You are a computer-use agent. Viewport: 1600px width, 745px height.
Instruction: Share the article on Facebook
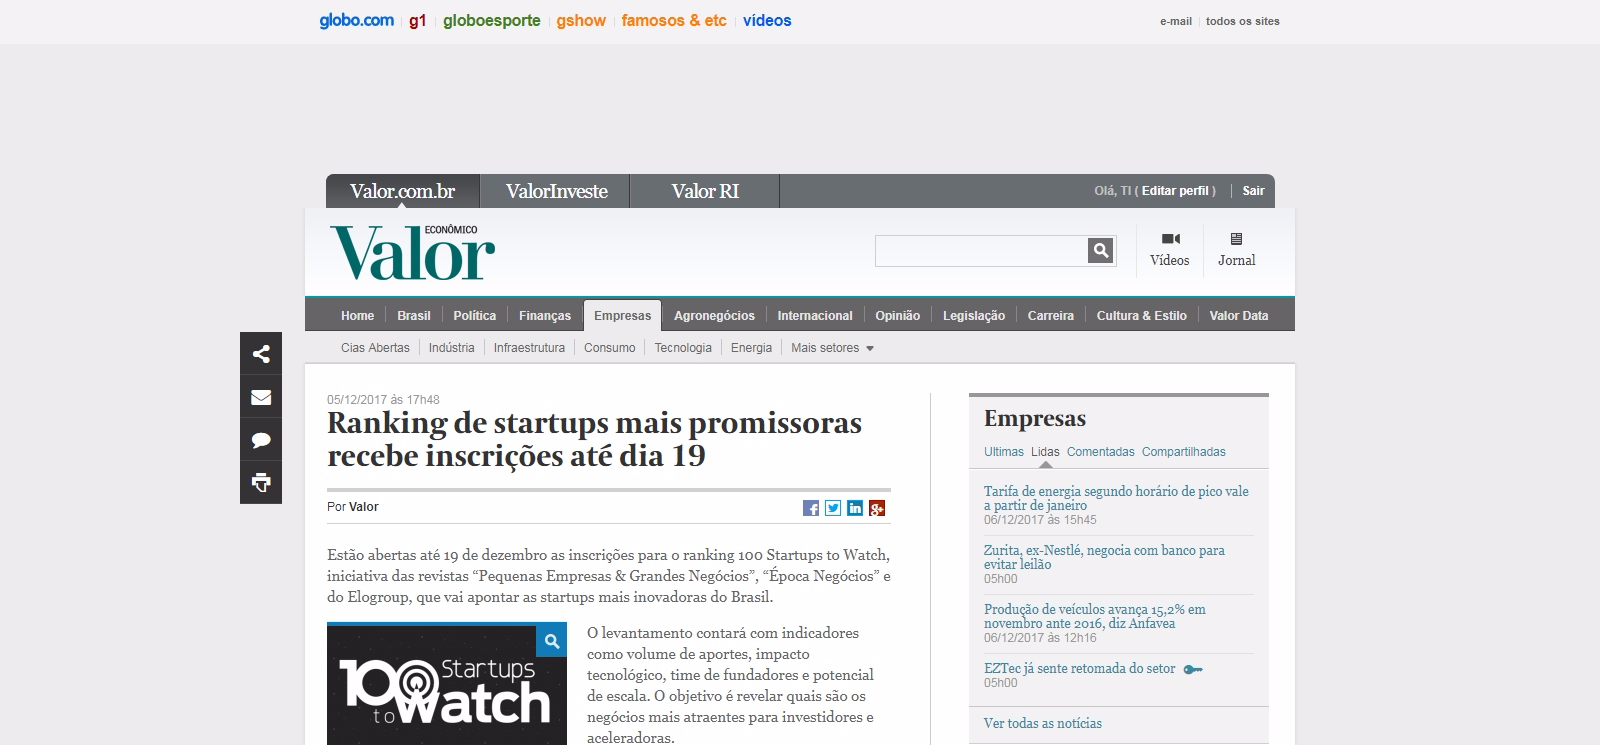pos(811,508)
